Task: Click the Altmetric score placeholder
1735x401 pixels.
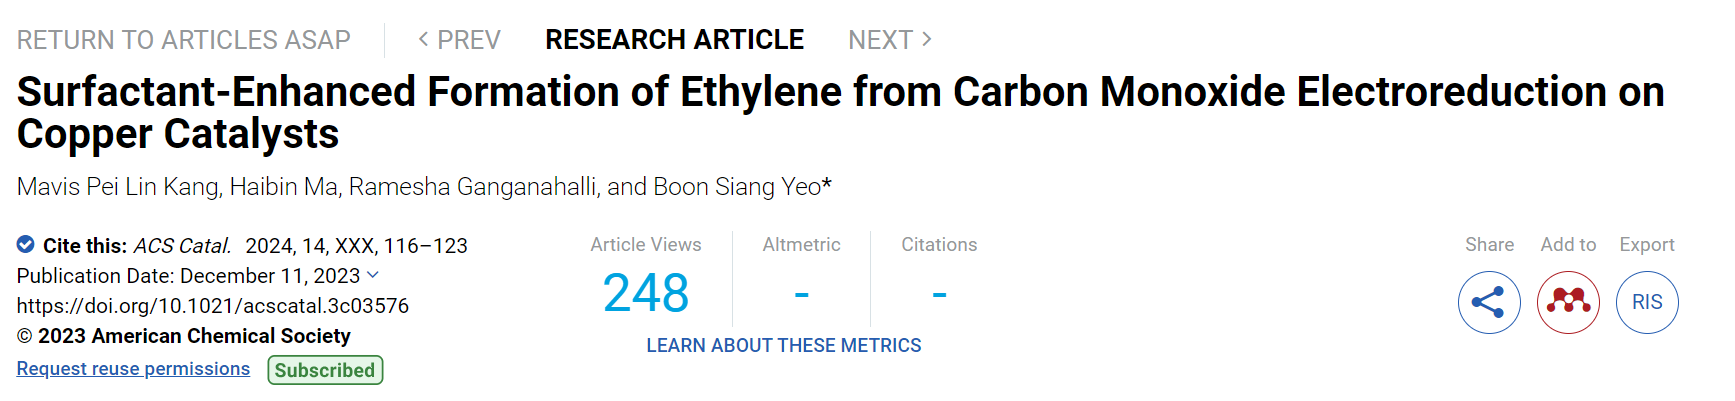Action: [x=801, y=294]
